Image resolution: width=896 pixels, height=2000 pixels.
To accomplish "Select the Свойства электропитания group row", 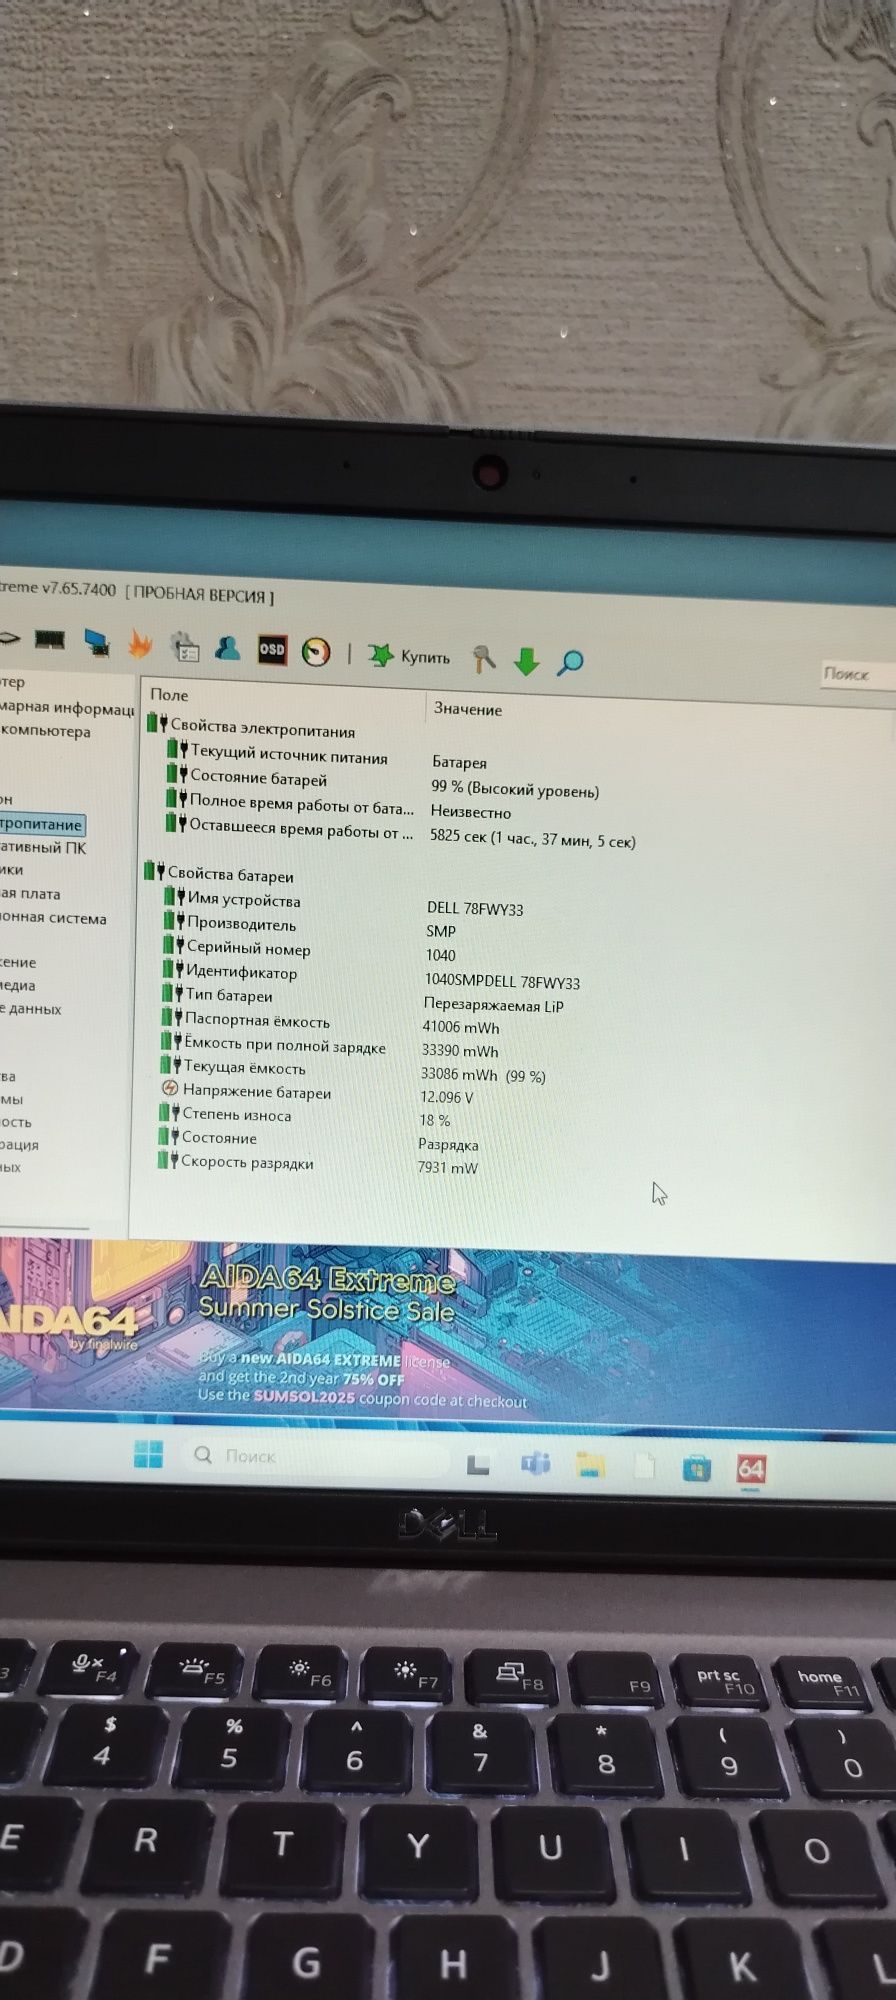I will click(252, 728).
